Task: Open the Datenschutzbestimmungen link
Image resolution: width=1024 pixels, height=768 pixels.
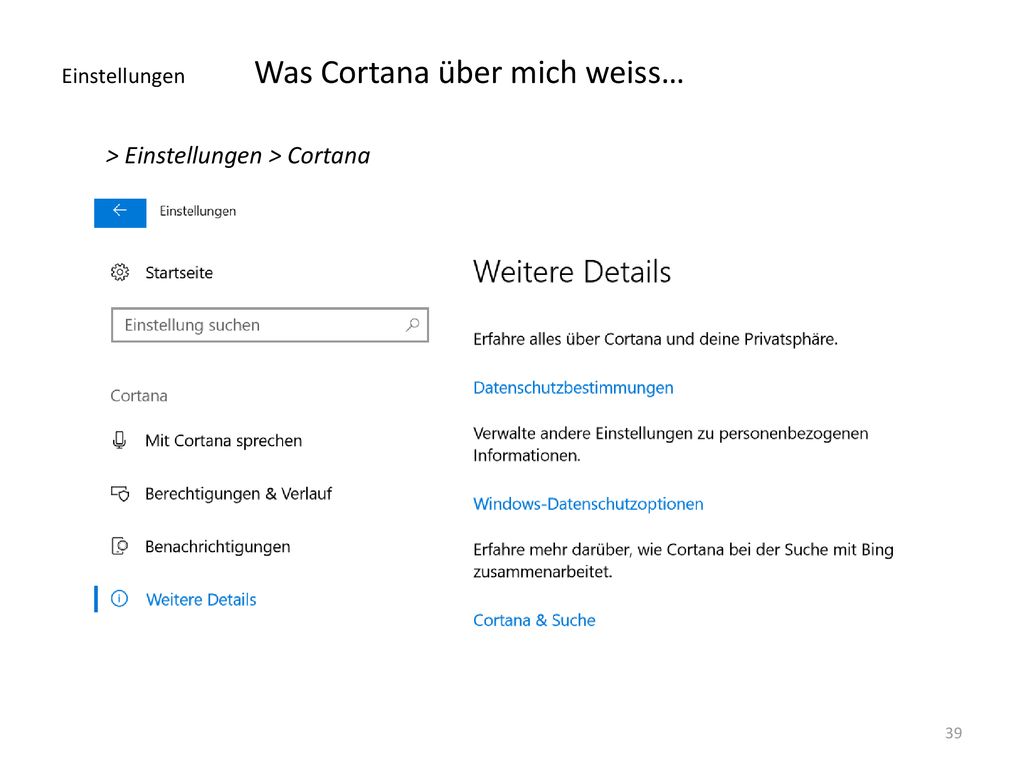Action: (x=573, y=388)
